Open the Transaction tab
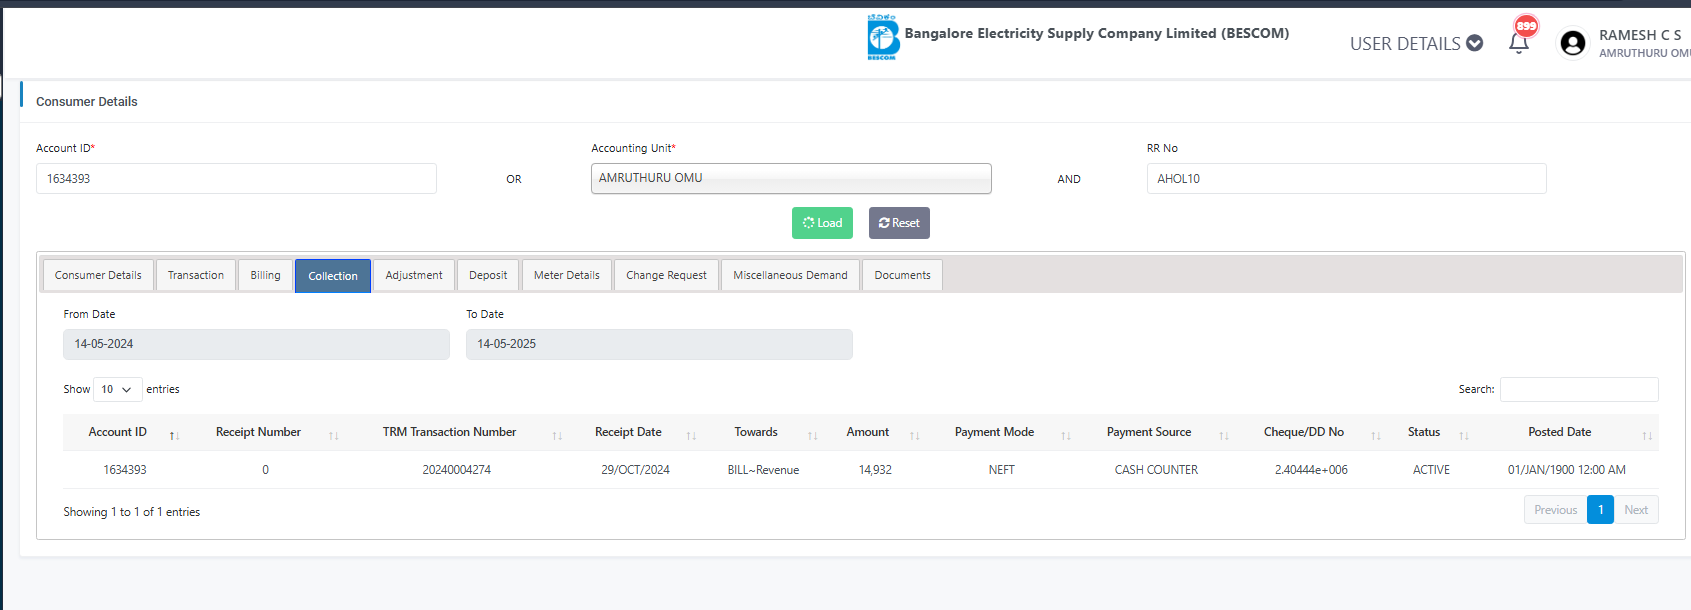 196,275
